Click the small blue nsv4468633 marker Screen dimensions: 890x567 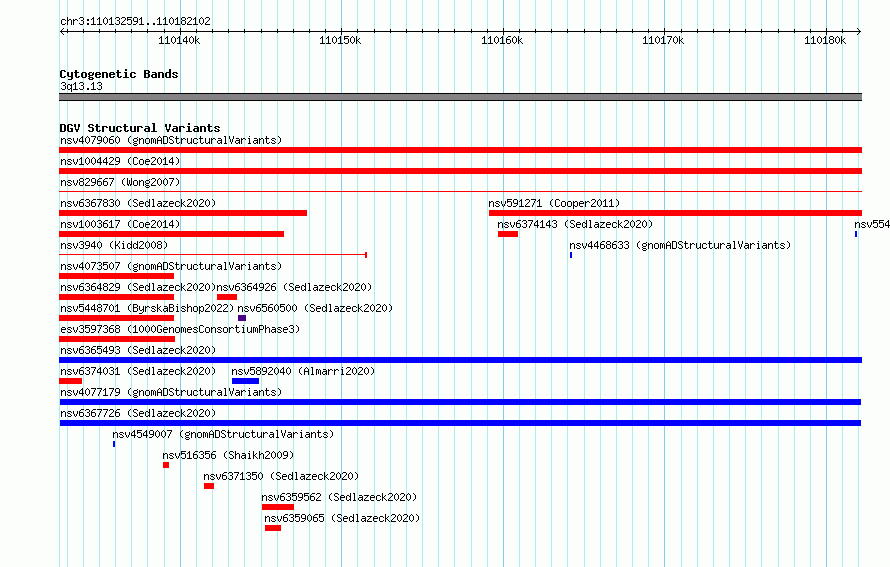click(x=571, y=255)
